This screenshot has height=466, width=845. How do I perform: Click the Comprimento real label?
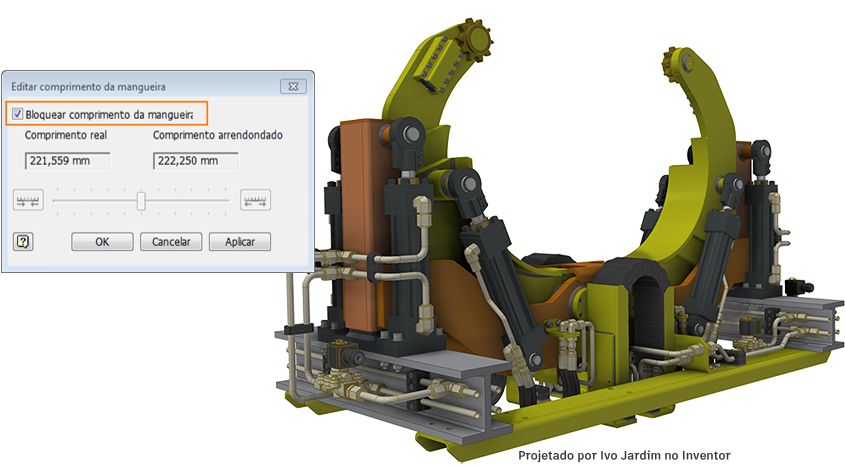tap(66, 135)
